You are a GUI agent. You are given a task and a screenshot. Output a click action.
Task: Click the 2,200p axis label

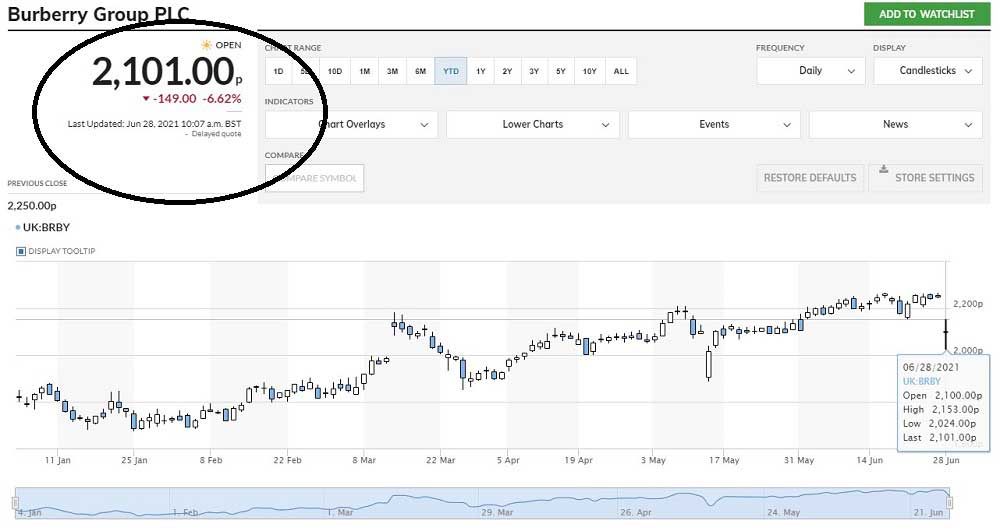[967, 304]
